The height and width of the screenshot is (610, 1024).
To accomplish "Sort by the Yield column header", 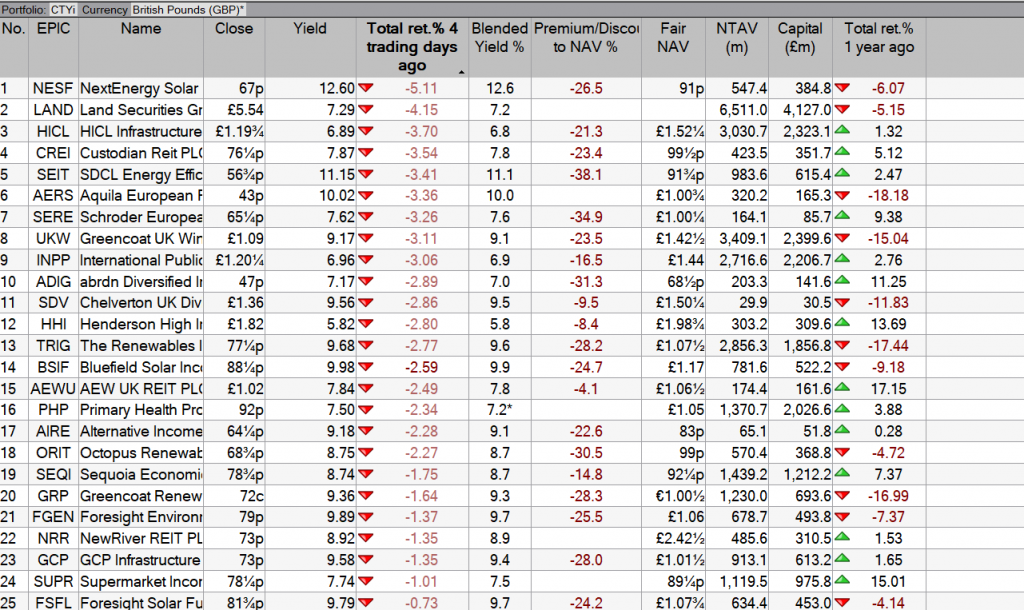I will (x=310, y=47).
